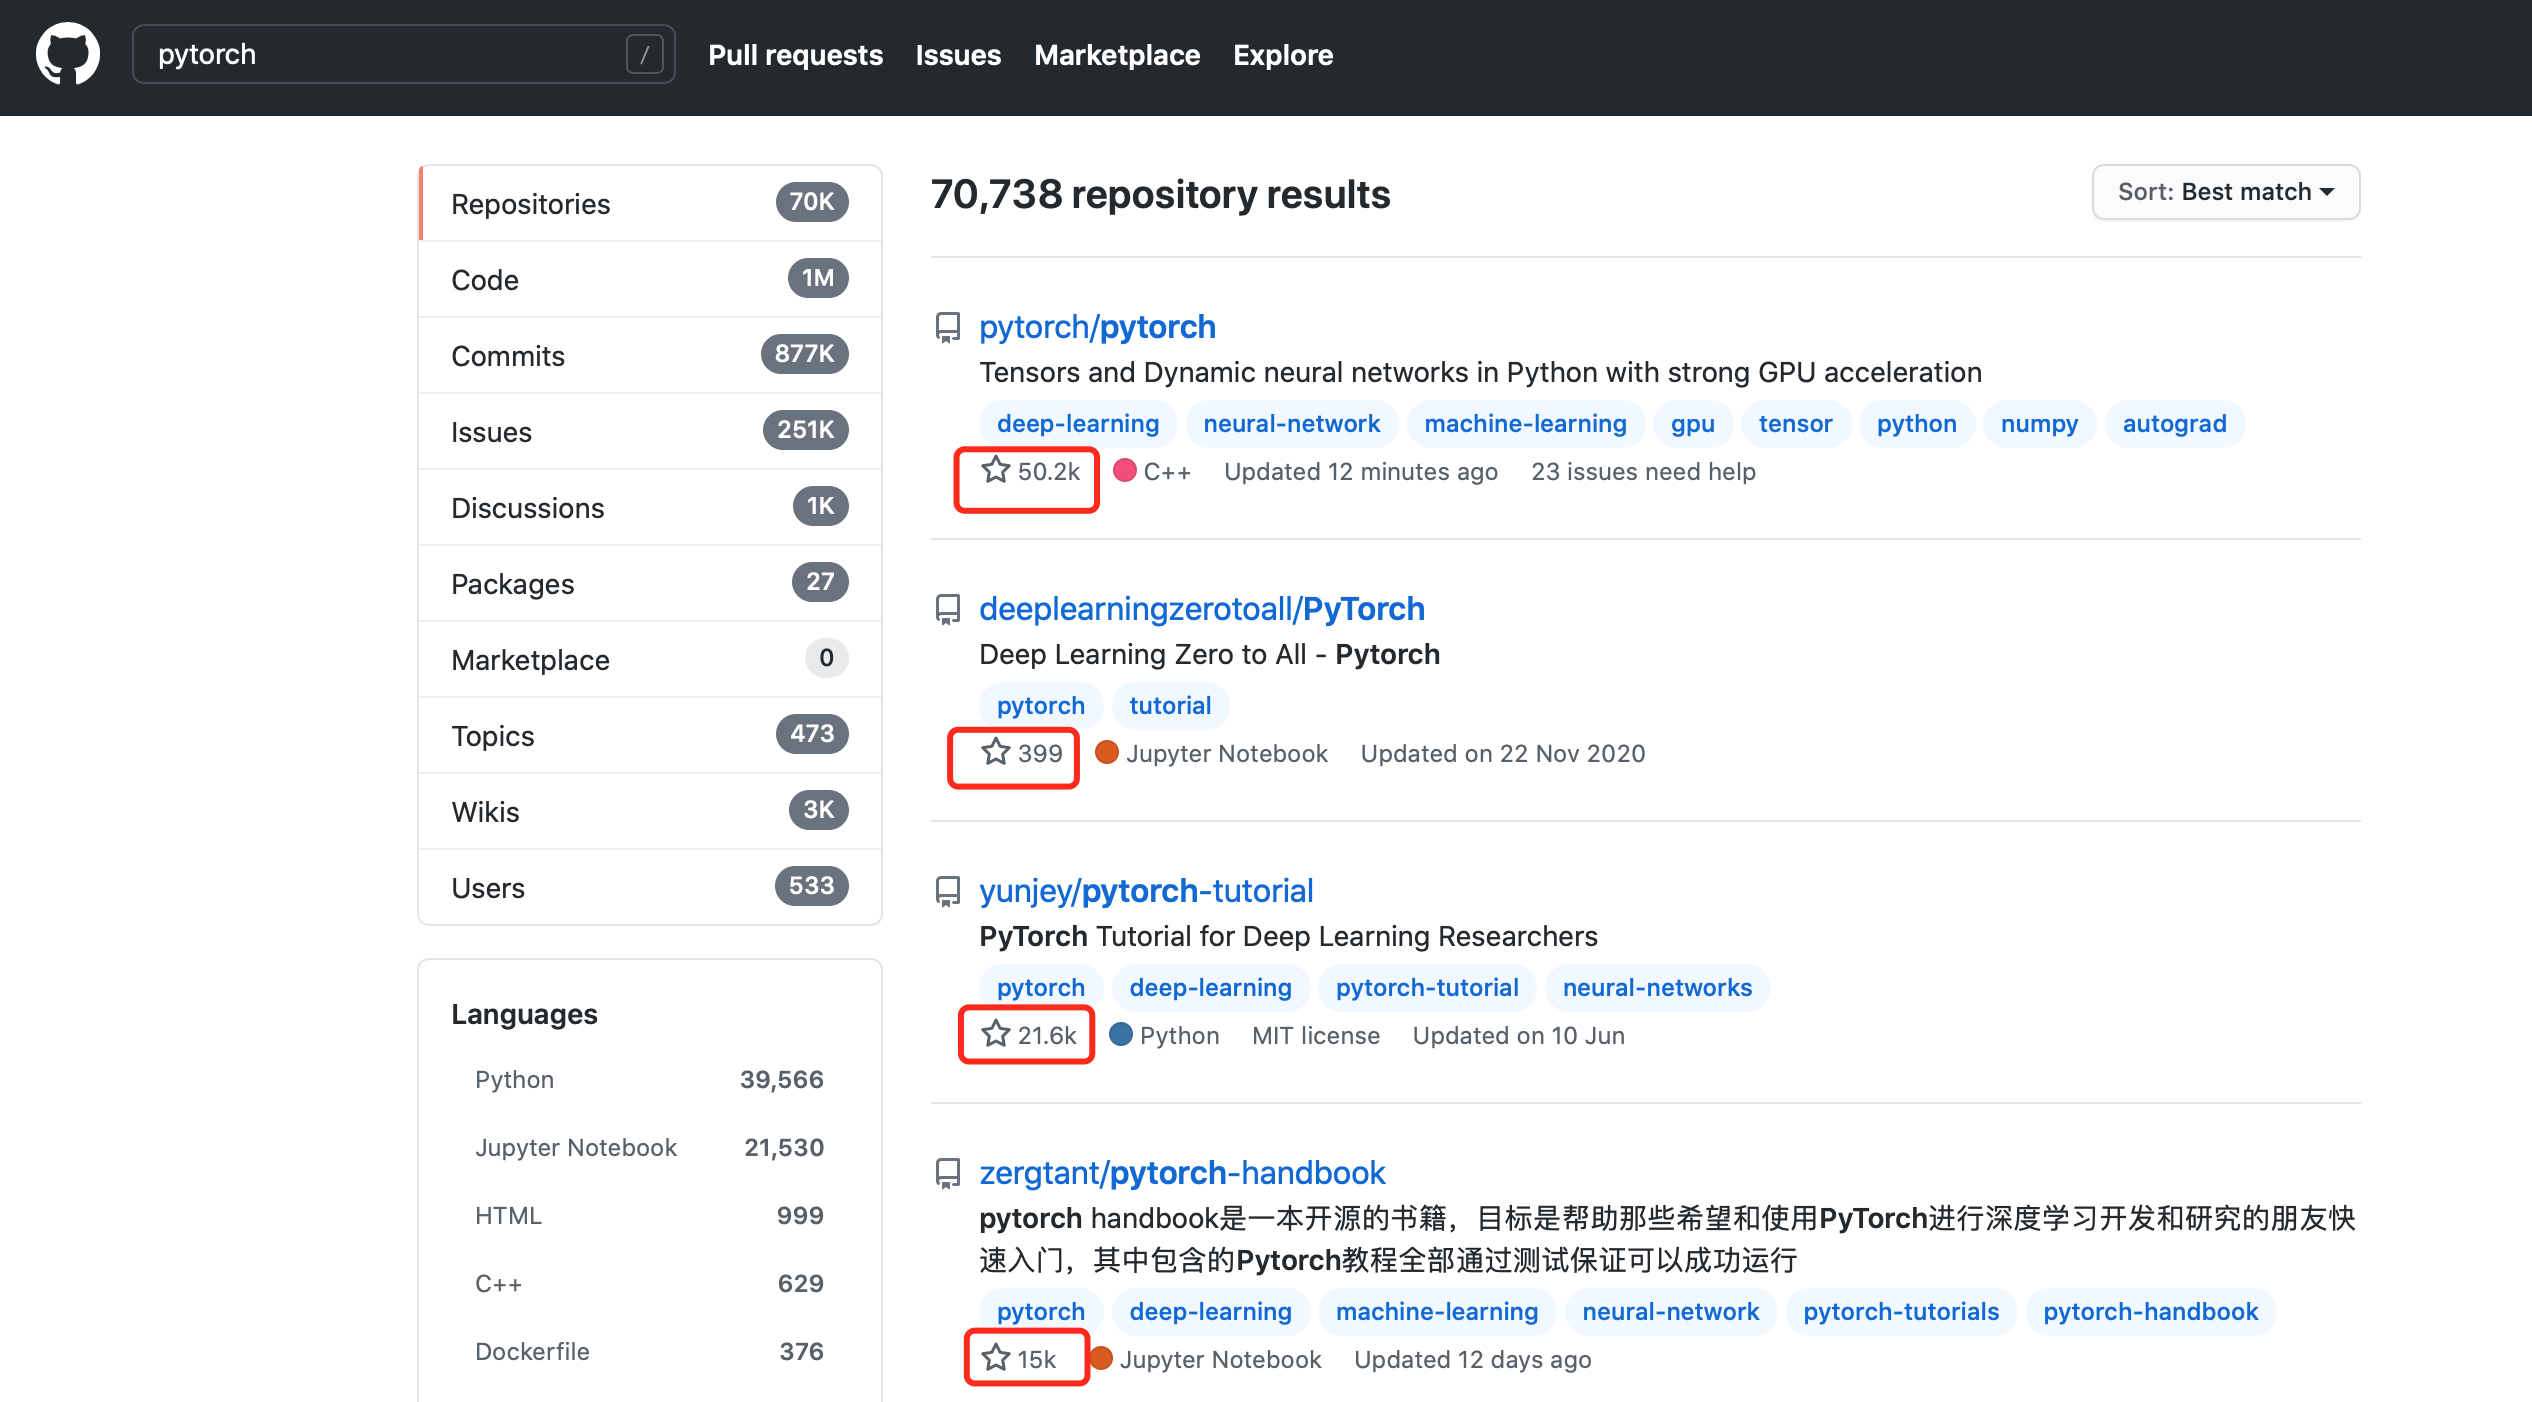Filter results by Python language
Image resolution: width=2532 pixels, height=1402 pixels.
click(x=650, y=1080)
